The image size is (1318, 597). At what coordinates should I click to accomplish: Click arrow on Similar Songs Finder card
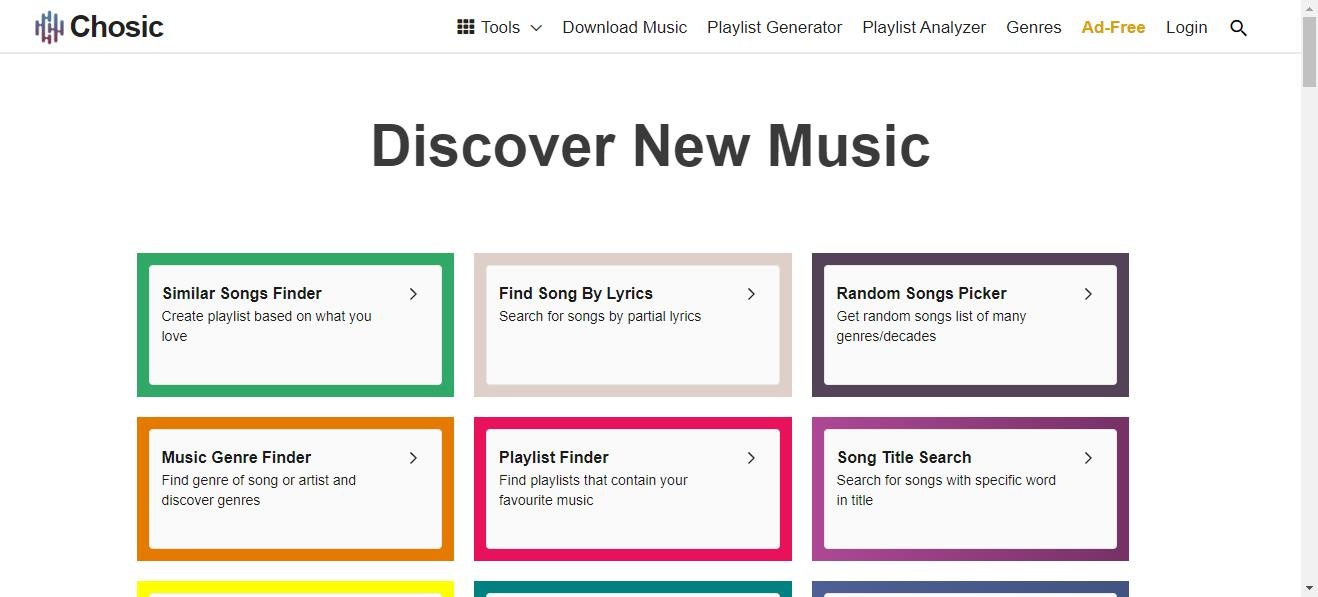[413, 293]
